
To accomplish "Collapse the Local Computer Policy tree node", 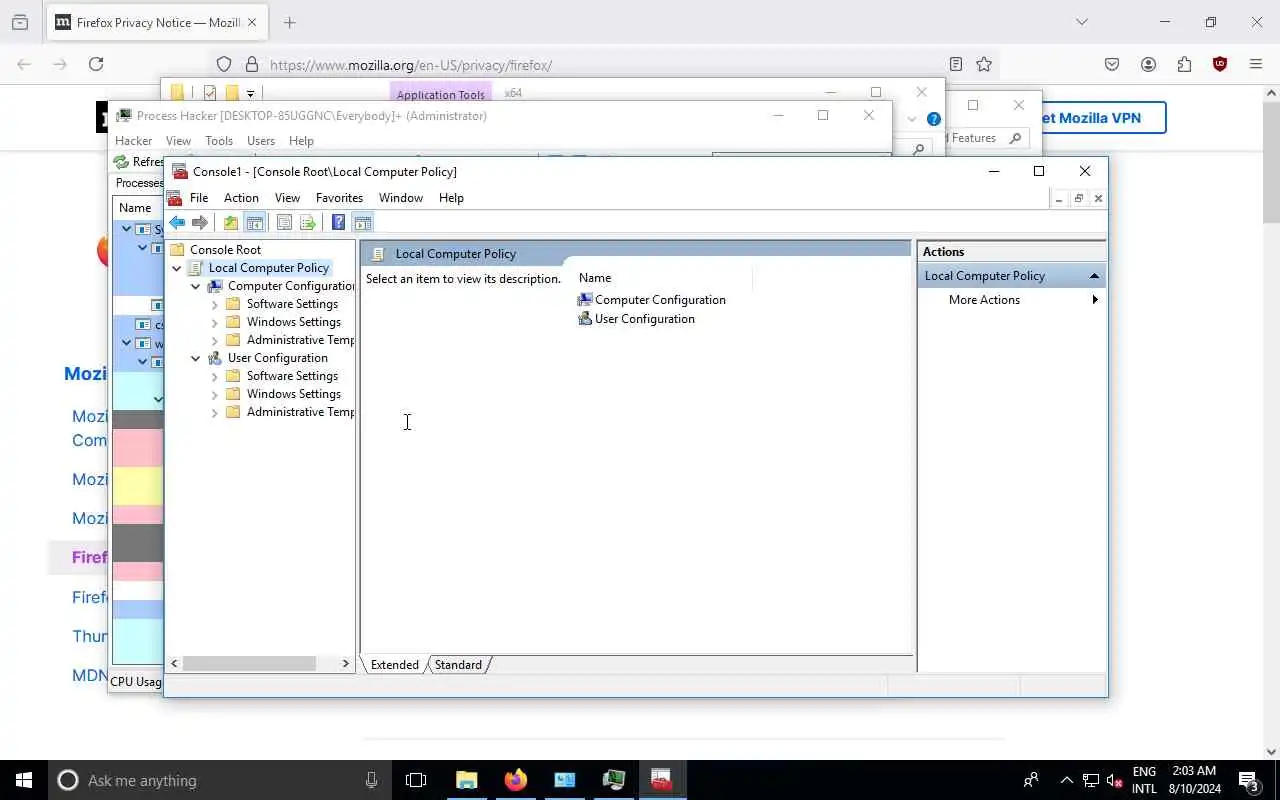I will [177, 268].
